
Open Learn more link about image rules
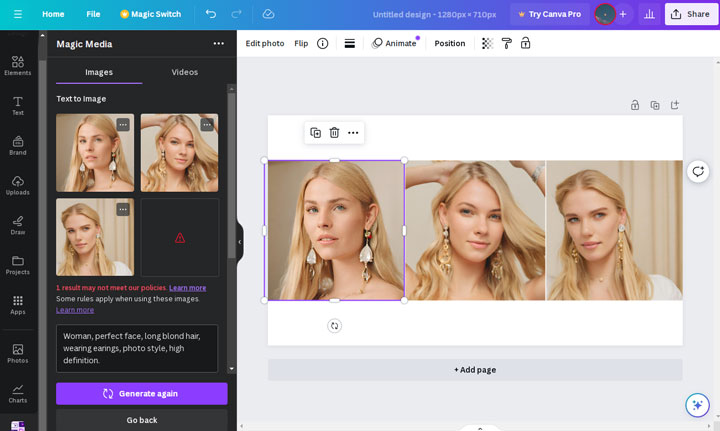pos(75,310)
